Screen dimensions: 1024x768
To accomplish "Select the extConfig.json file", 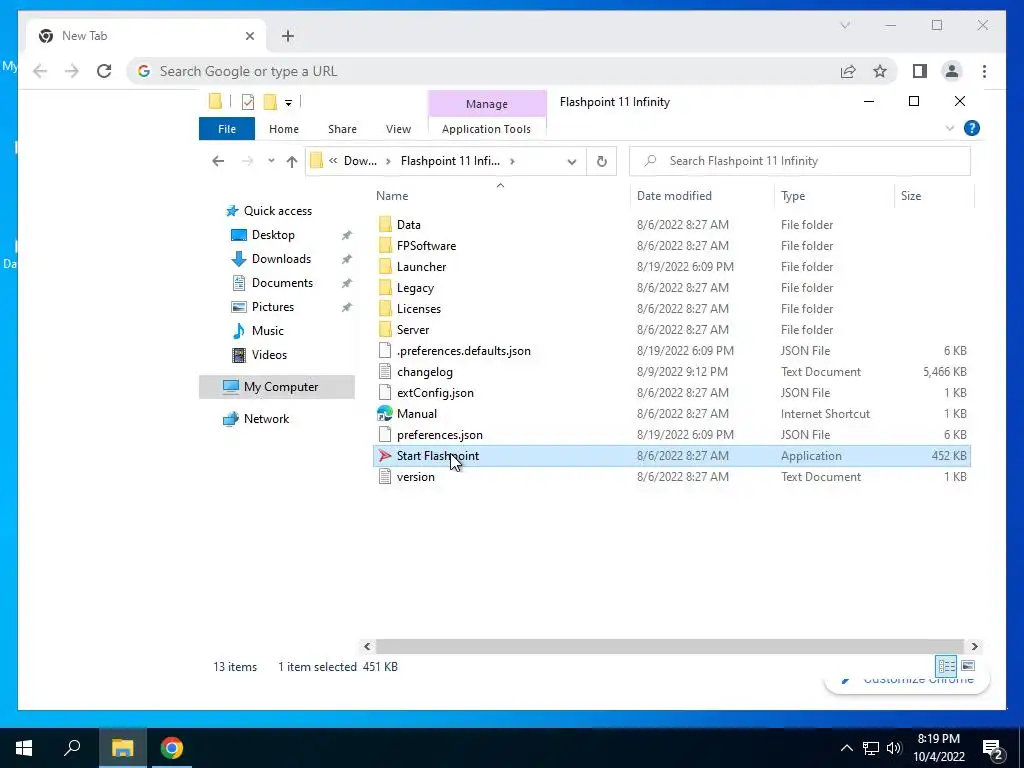I will (435, 392).
